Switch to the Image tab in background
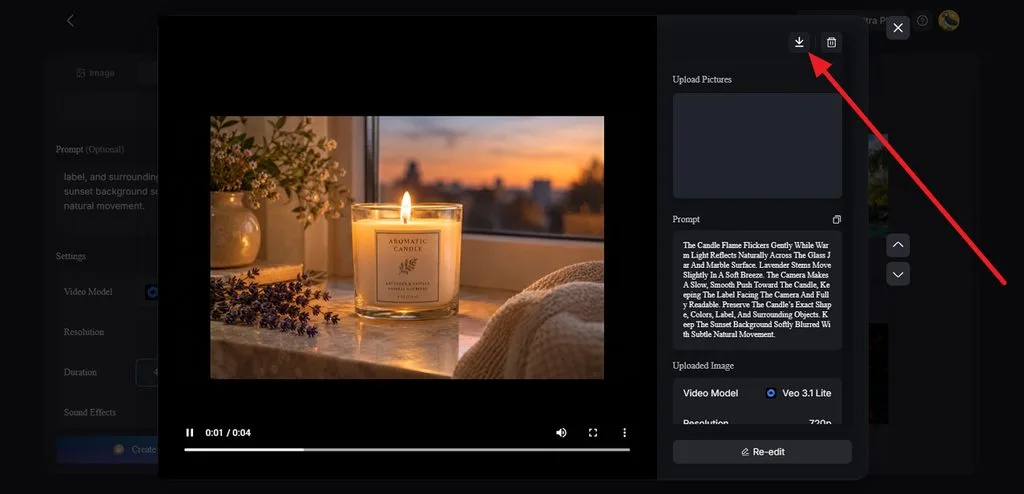Image resolution: width=1024 pixels, height=494 pixels. (x=95, y=73)
